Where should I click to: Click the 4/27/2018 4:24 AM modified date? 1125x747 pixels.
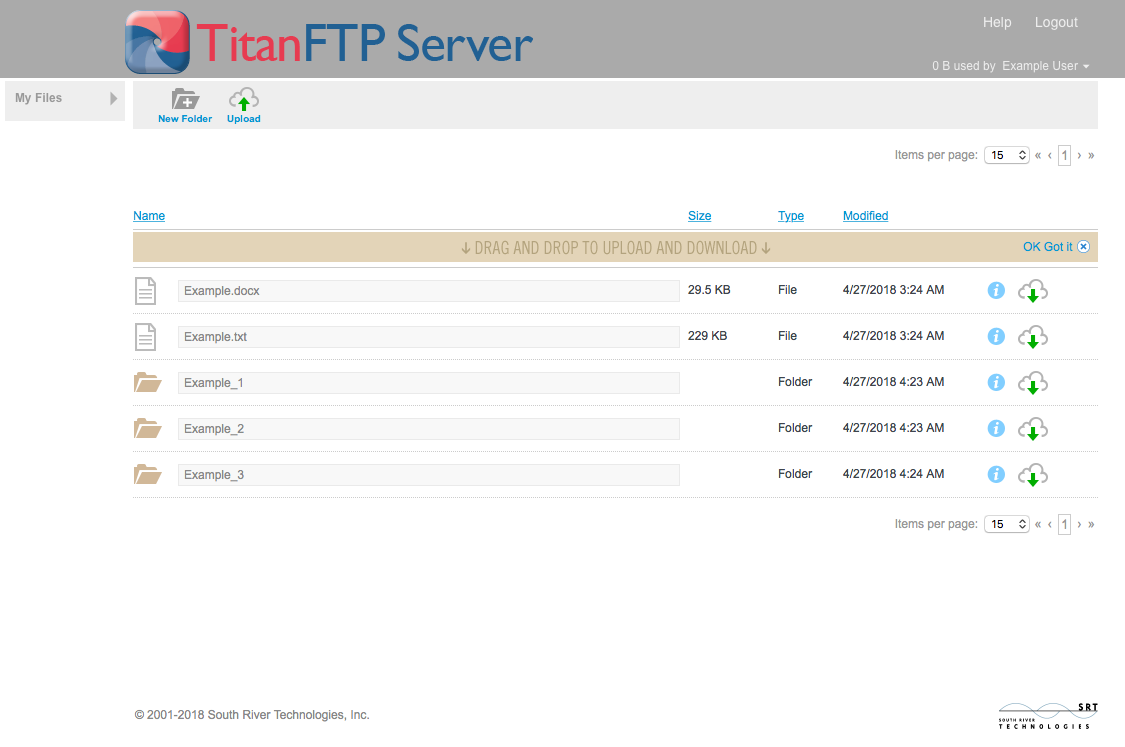pos(893,474)
